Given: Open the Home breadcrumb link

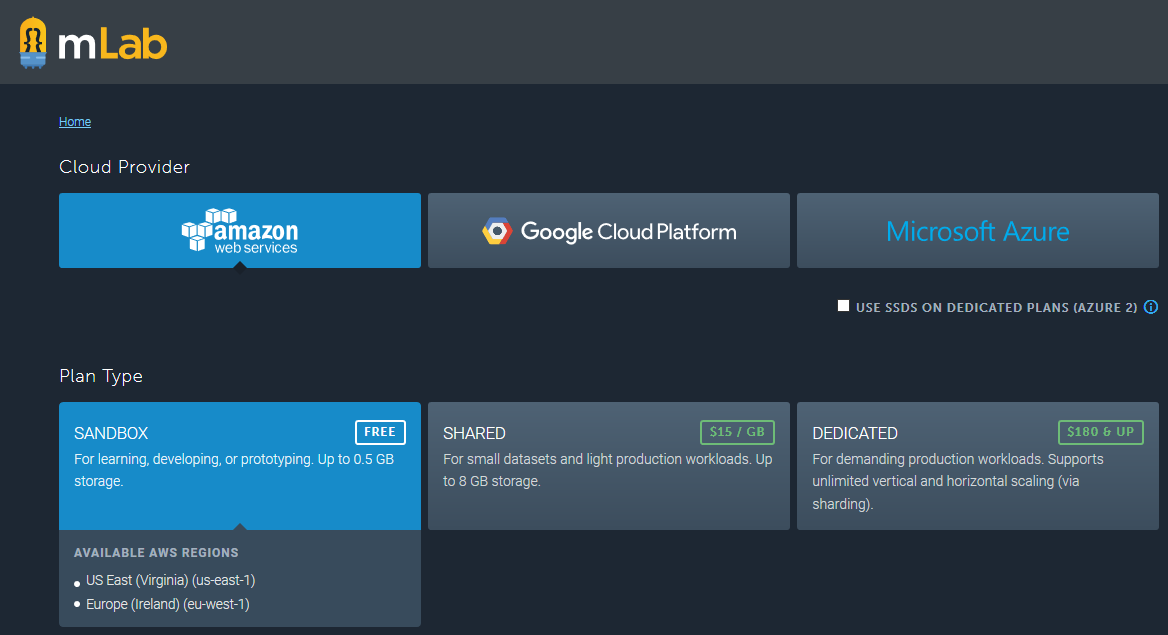Looking at the screenshot, I should [x=74, y=121].
